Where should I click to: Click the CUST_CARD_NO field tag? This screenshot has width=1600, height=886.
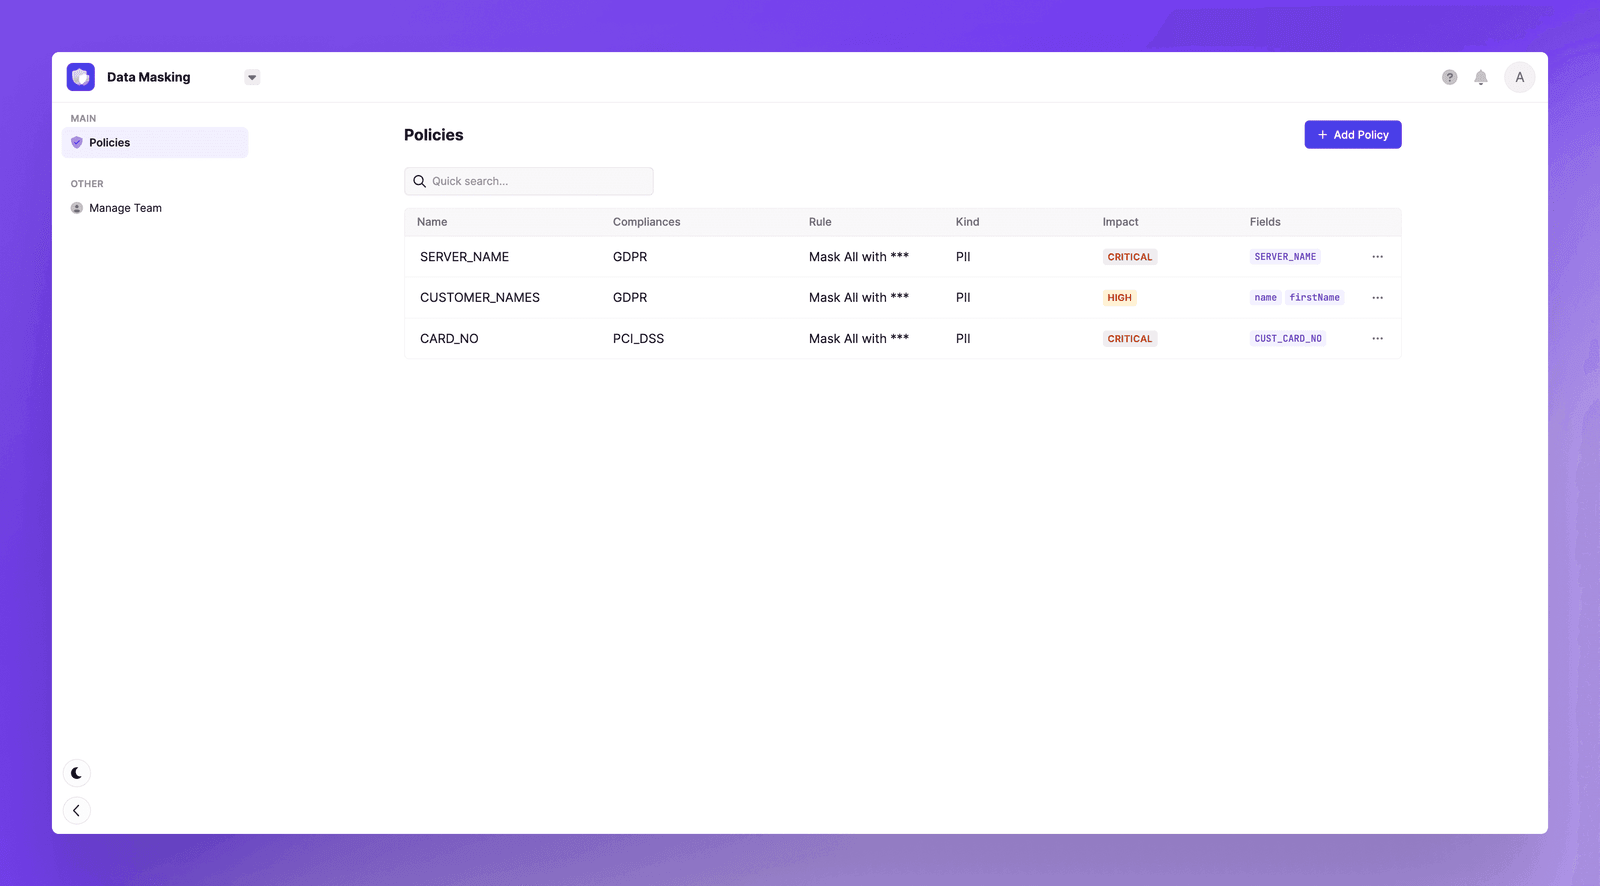coord(1287,339)
